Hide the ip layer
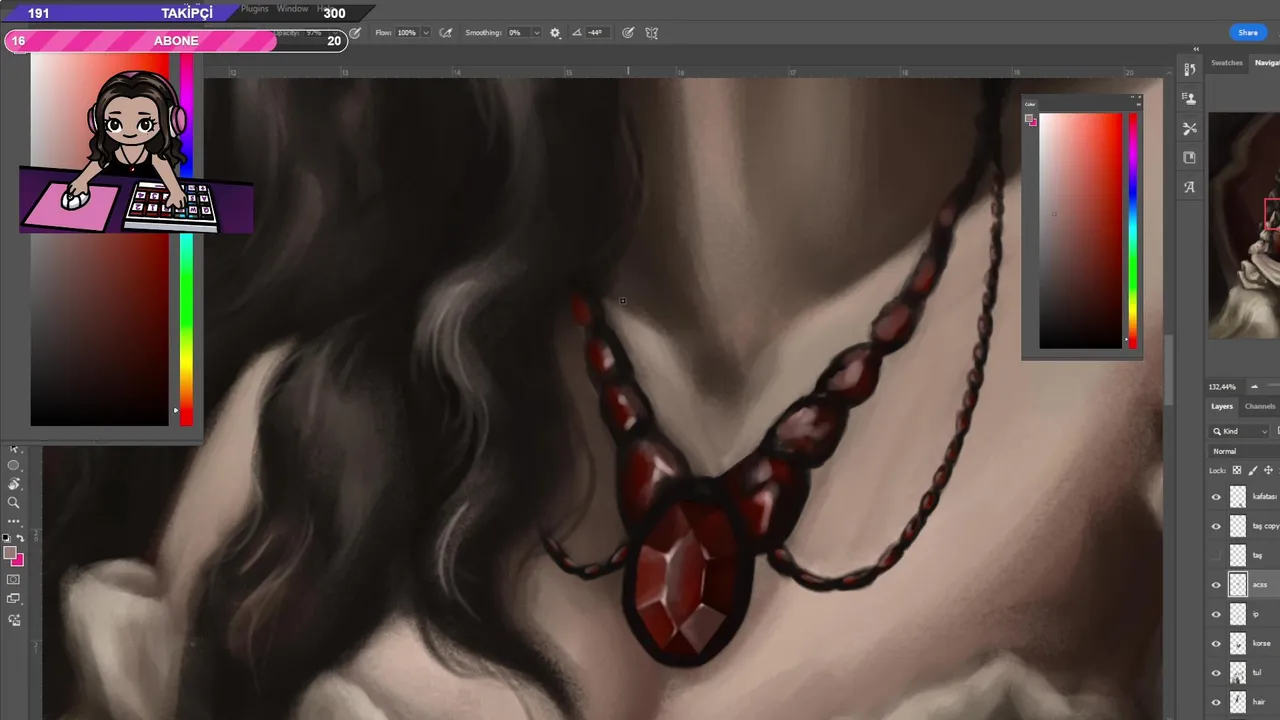 [x=1216, y=614]
